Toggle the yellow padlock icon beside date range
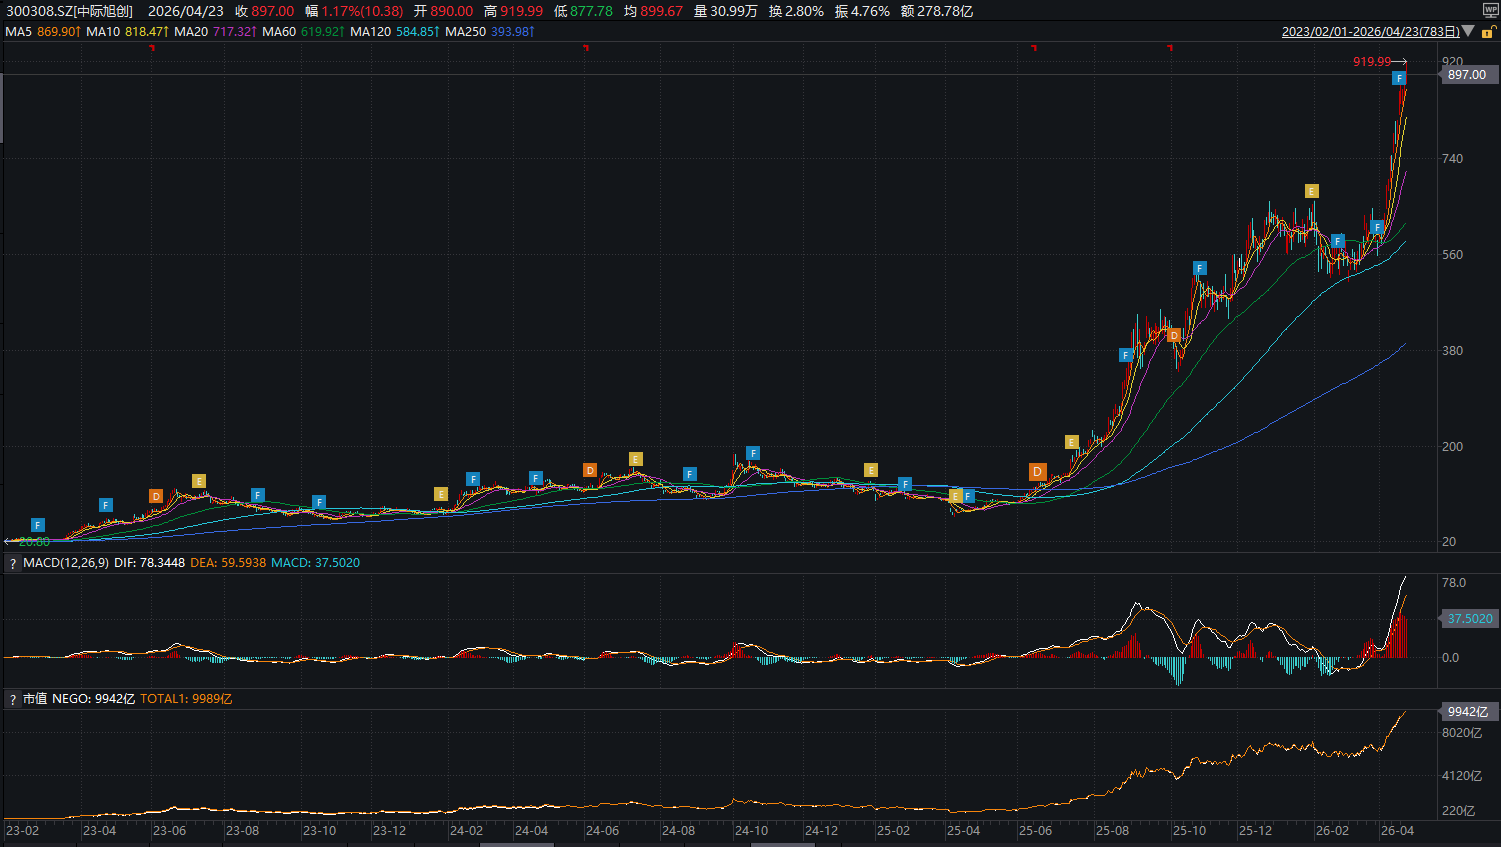 pyautogui.click(x=1487, y=32)
